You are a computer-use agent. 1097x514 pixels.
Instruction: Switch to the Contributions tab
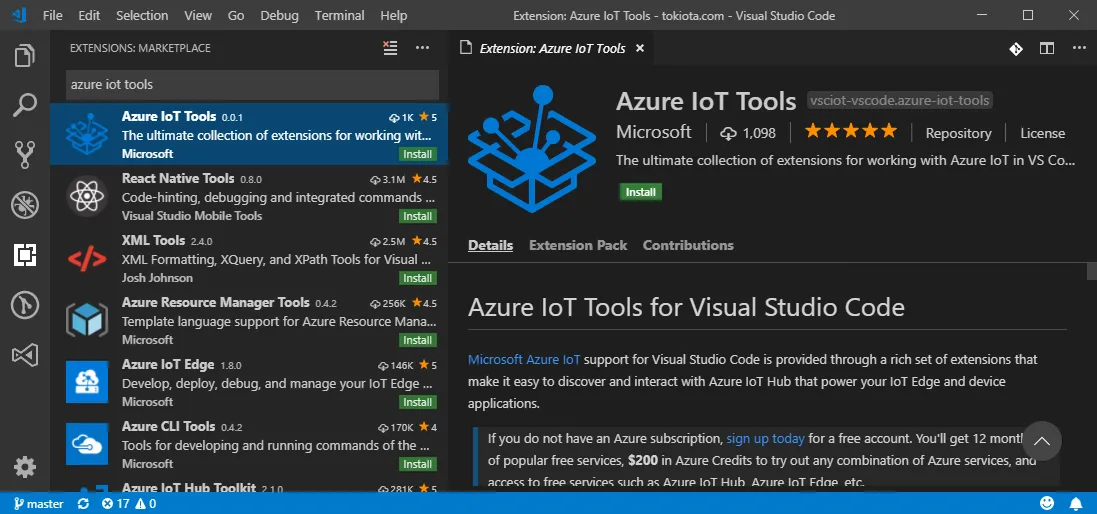(688, 245)
